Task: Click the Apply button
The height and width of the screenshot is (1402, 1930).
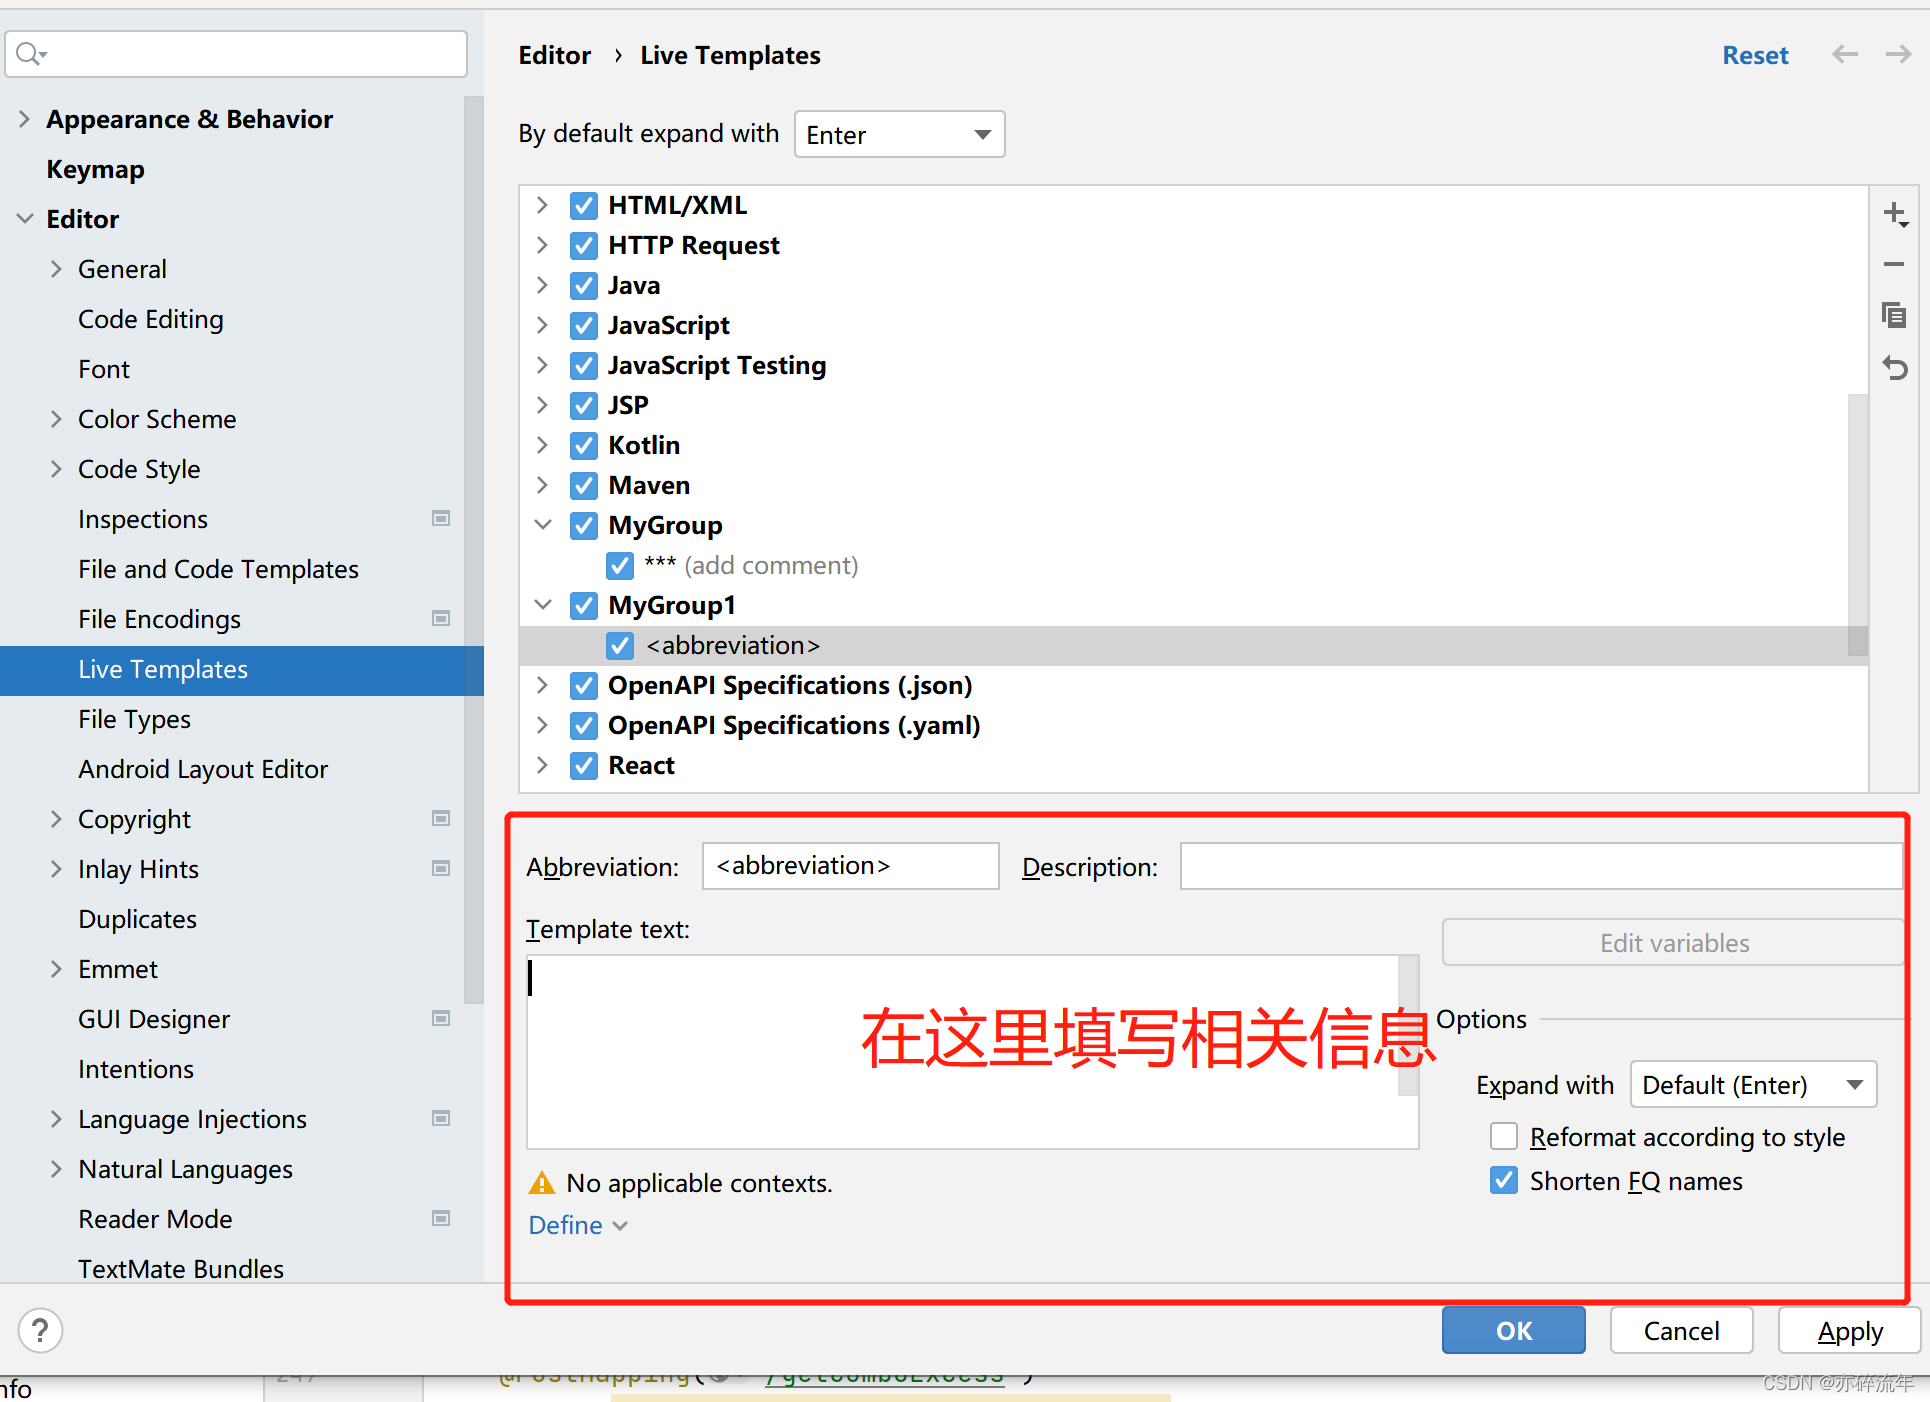Action: click(1849, 1331)
